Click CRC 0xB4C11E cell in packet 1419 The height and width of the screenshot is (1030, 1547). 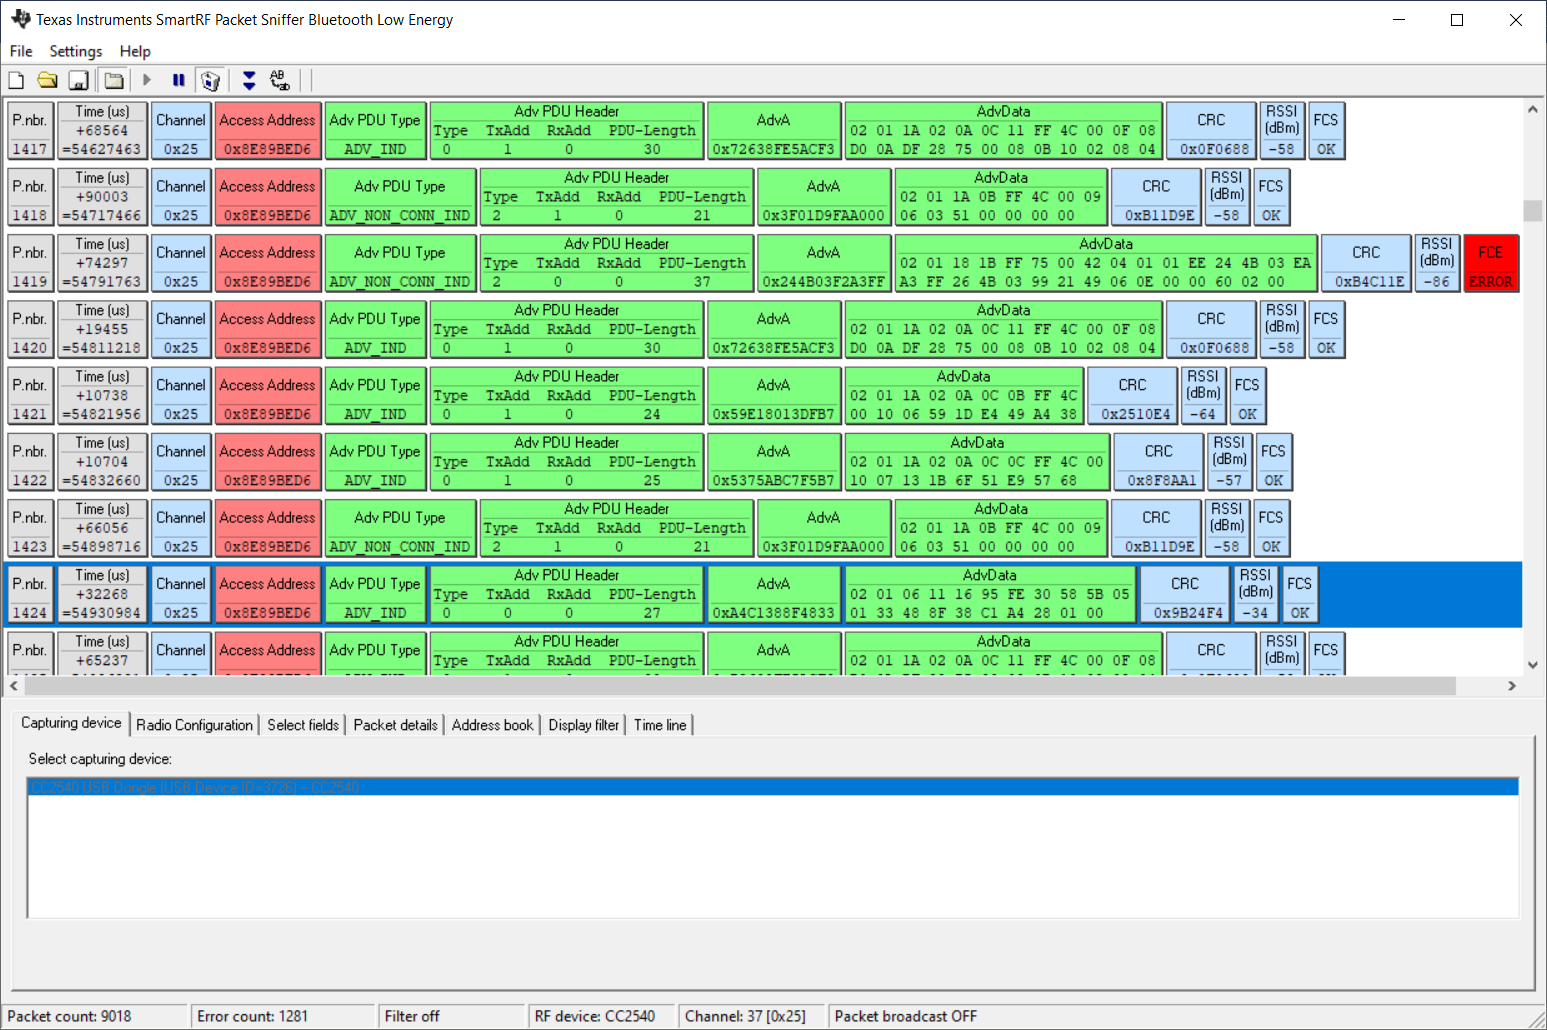point(1366,264)
